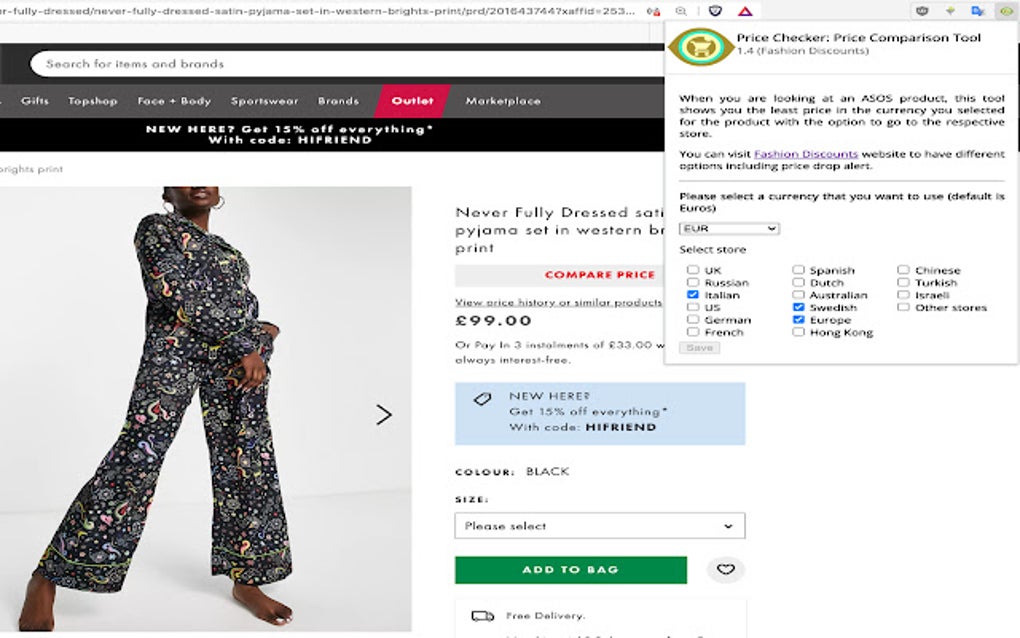Open the Outlet tab
Viewport: 1020px width, 638px height.
(412, 101)
